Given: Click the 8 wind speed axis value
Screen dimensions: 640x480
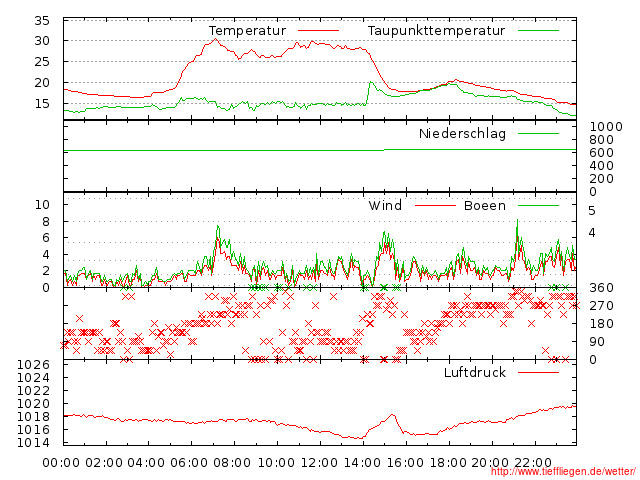Looking at the screenshot, I should point(46,222).
